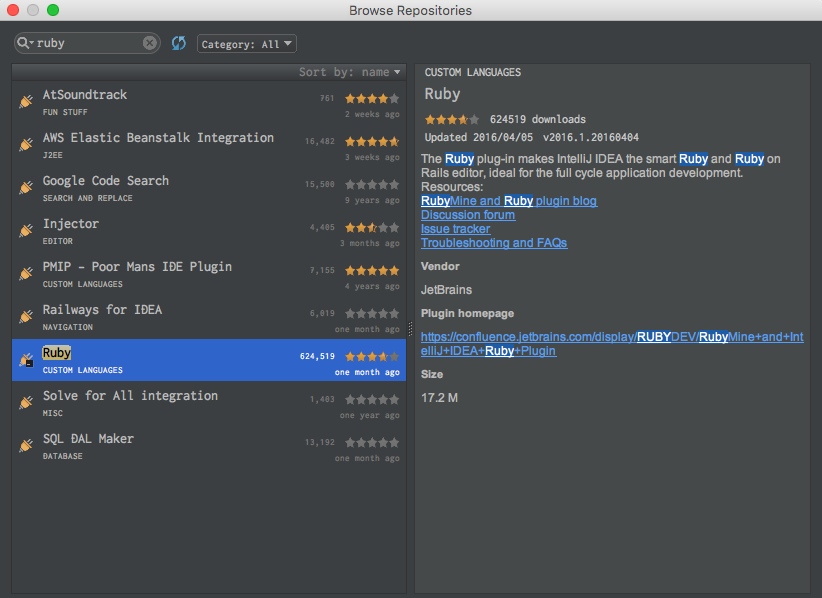The height and width of the screenshot is (598, 822).
Task: Click the MISC category label
Action: 52,413
